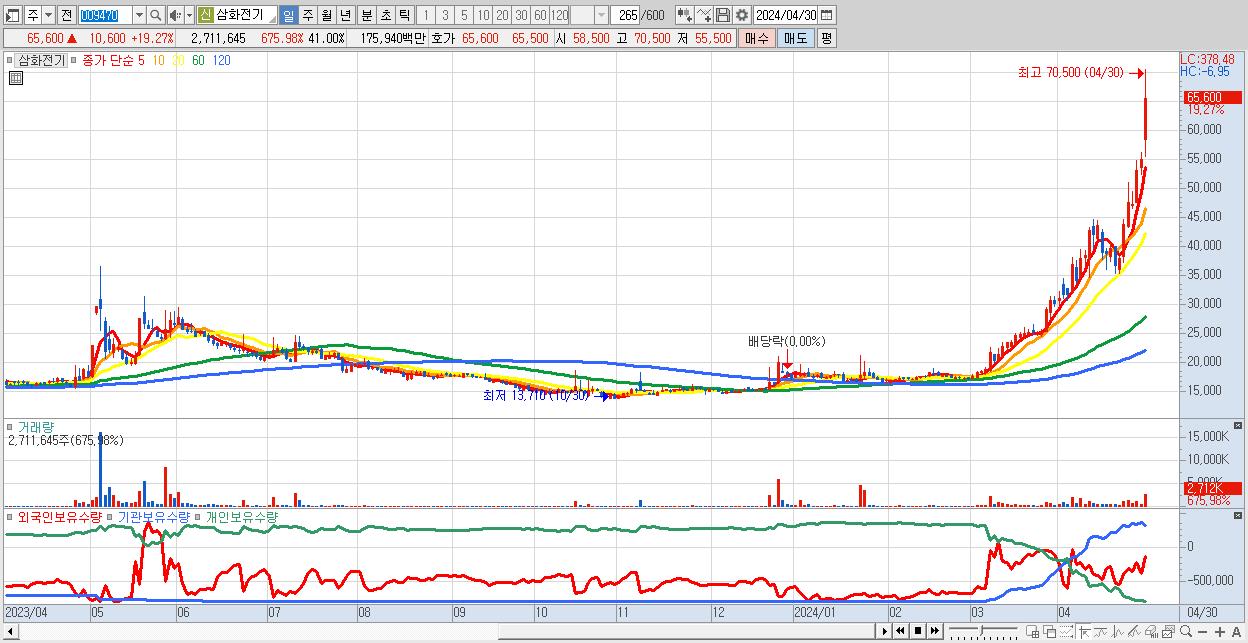Click the rewind button on the bottom bar

point(900,631)
